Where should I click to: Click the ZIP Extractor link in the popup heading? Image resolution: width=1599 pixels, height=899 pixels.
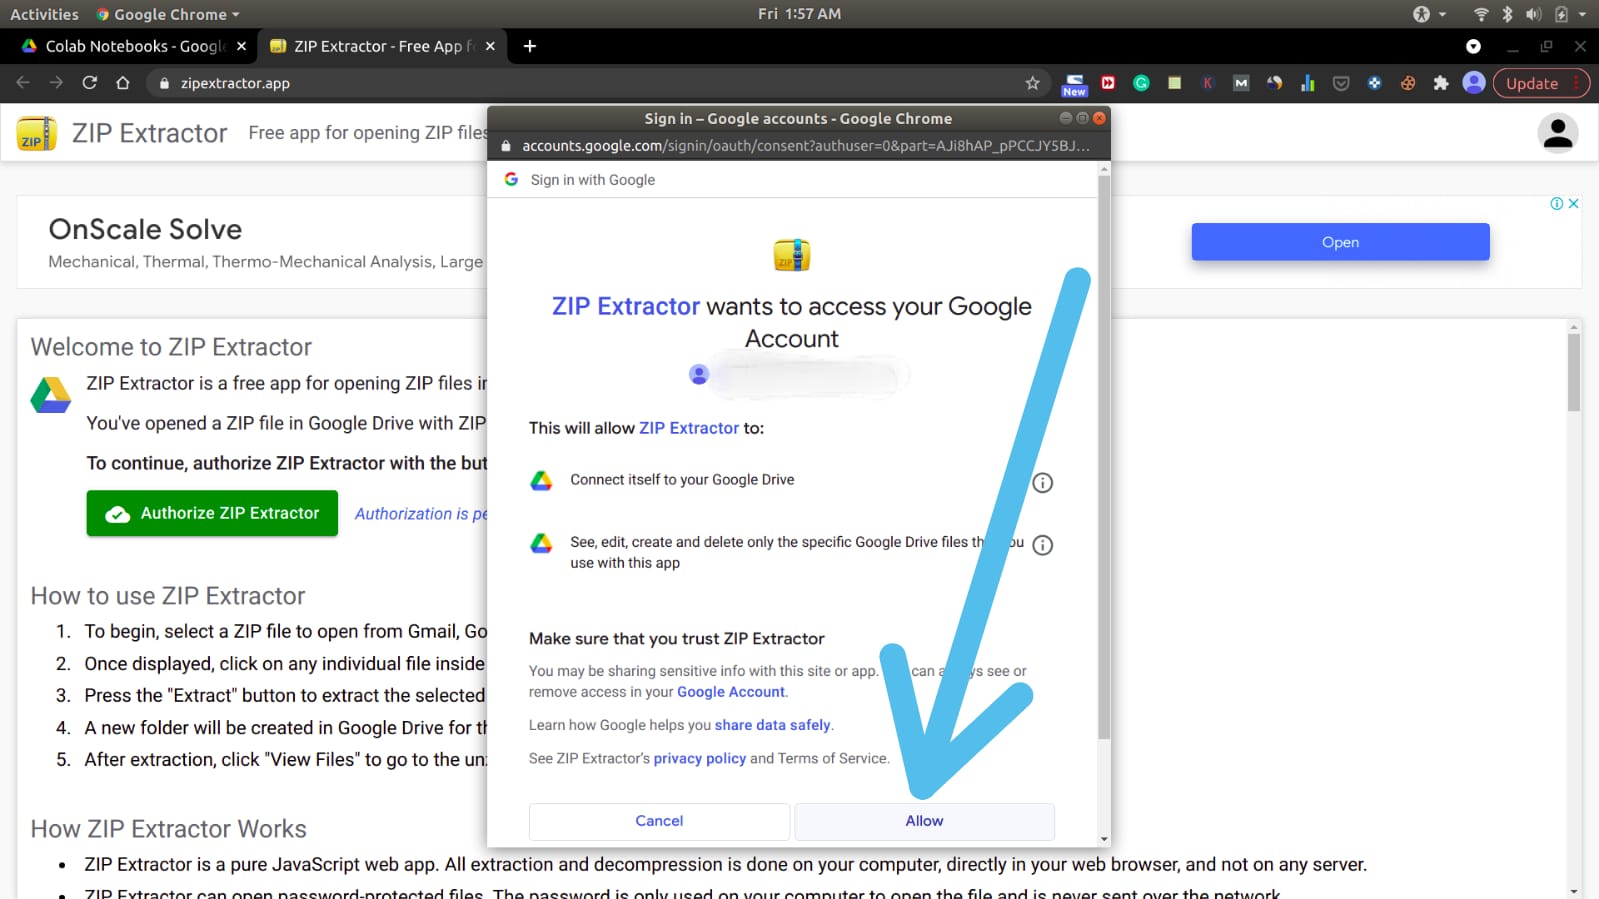pyautogui.click(x=626, y=306)
